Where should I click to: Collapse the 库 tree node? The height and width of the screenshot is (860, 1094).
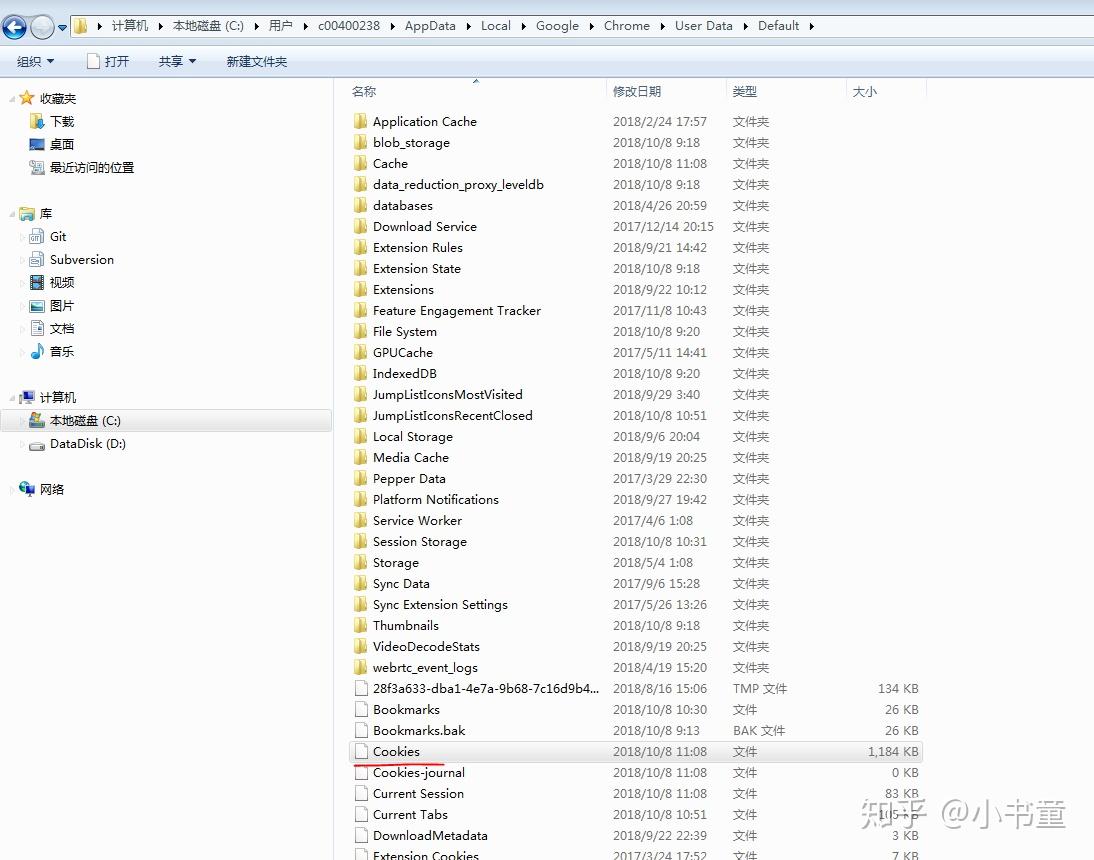(x=12, y=214)
